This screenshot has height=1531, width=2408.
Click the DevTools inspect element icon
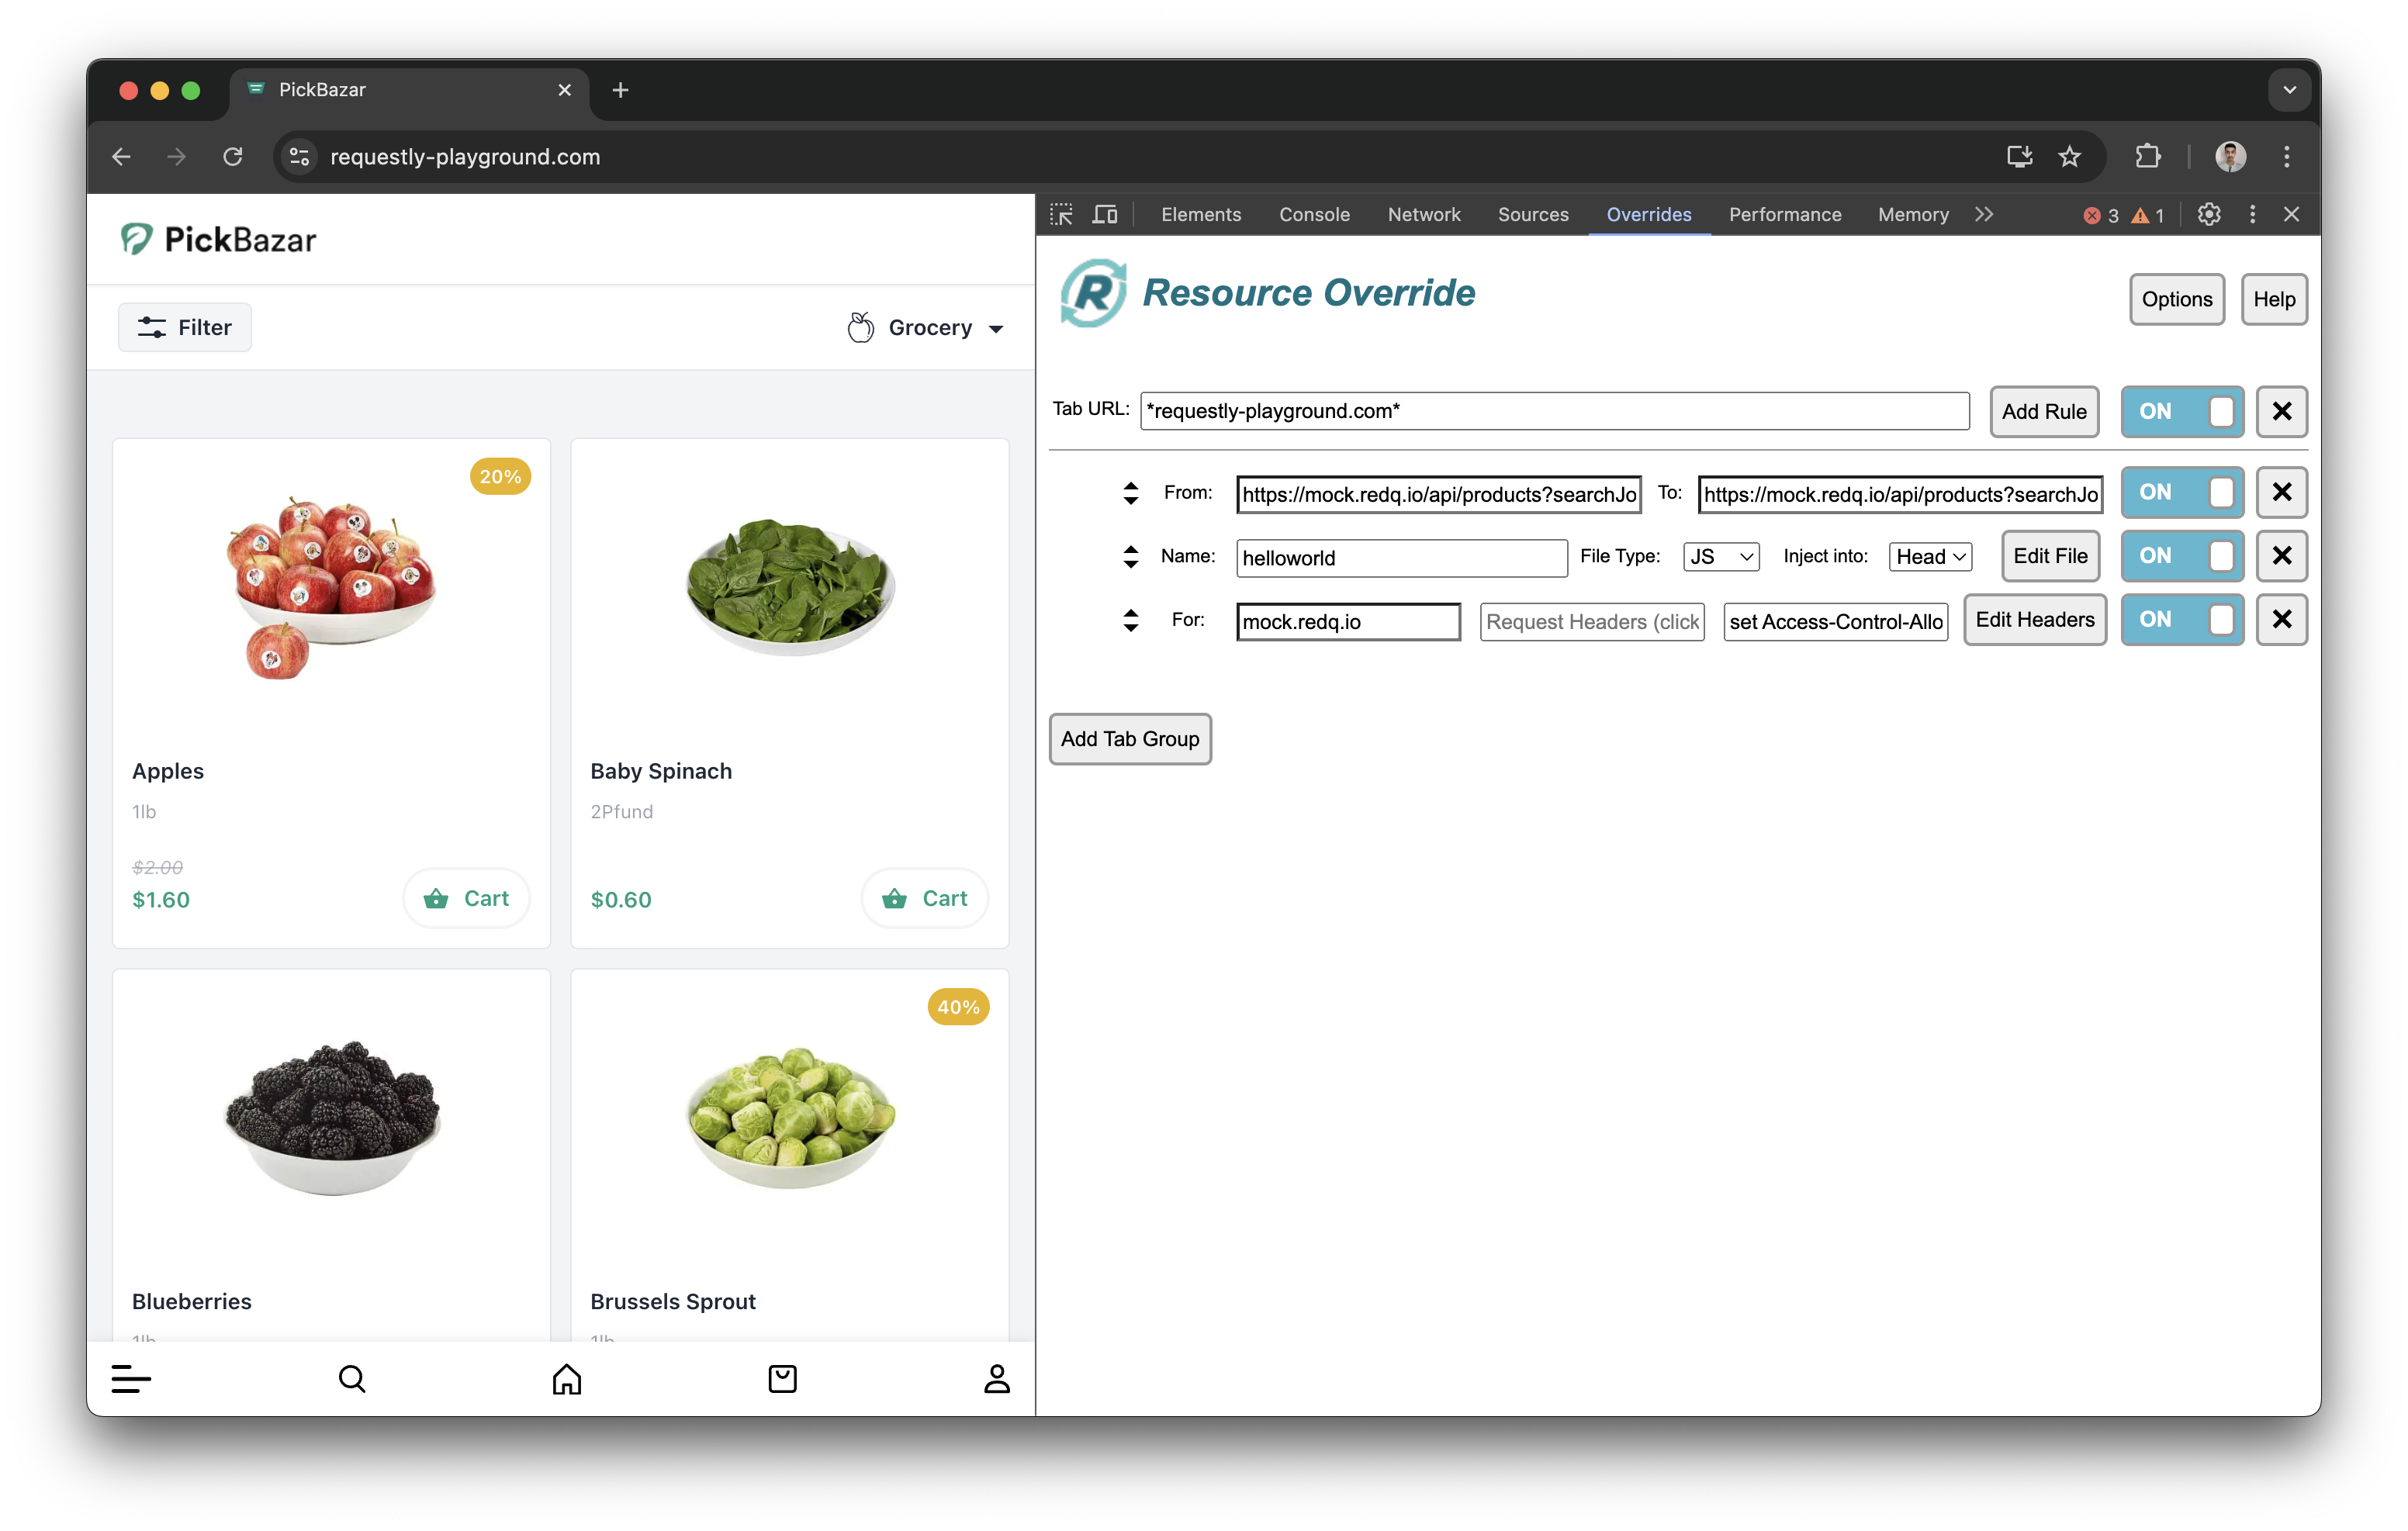[1061, 214]
